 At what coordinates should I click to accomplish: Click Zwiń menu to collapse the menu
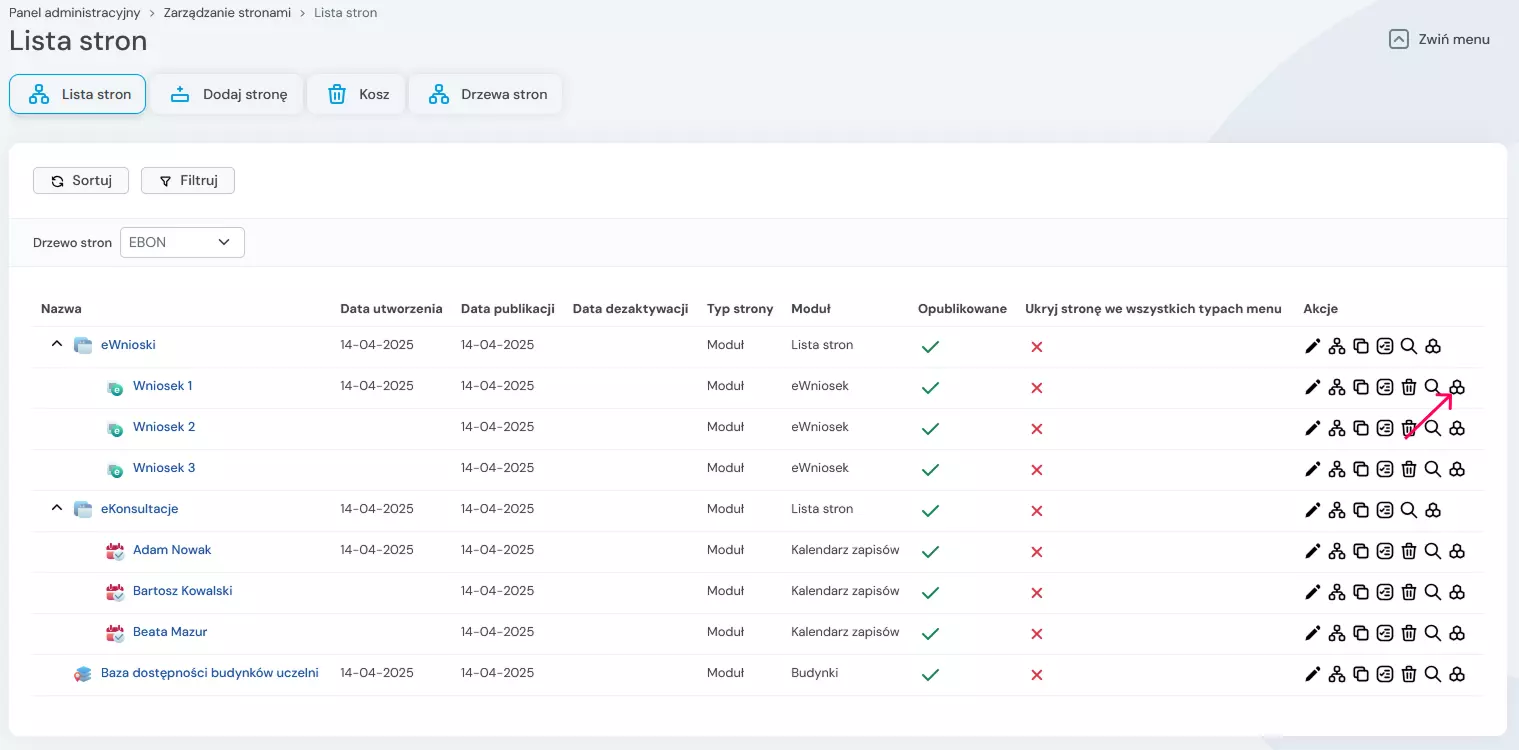pyautogui.click(x=1439, y=40)
